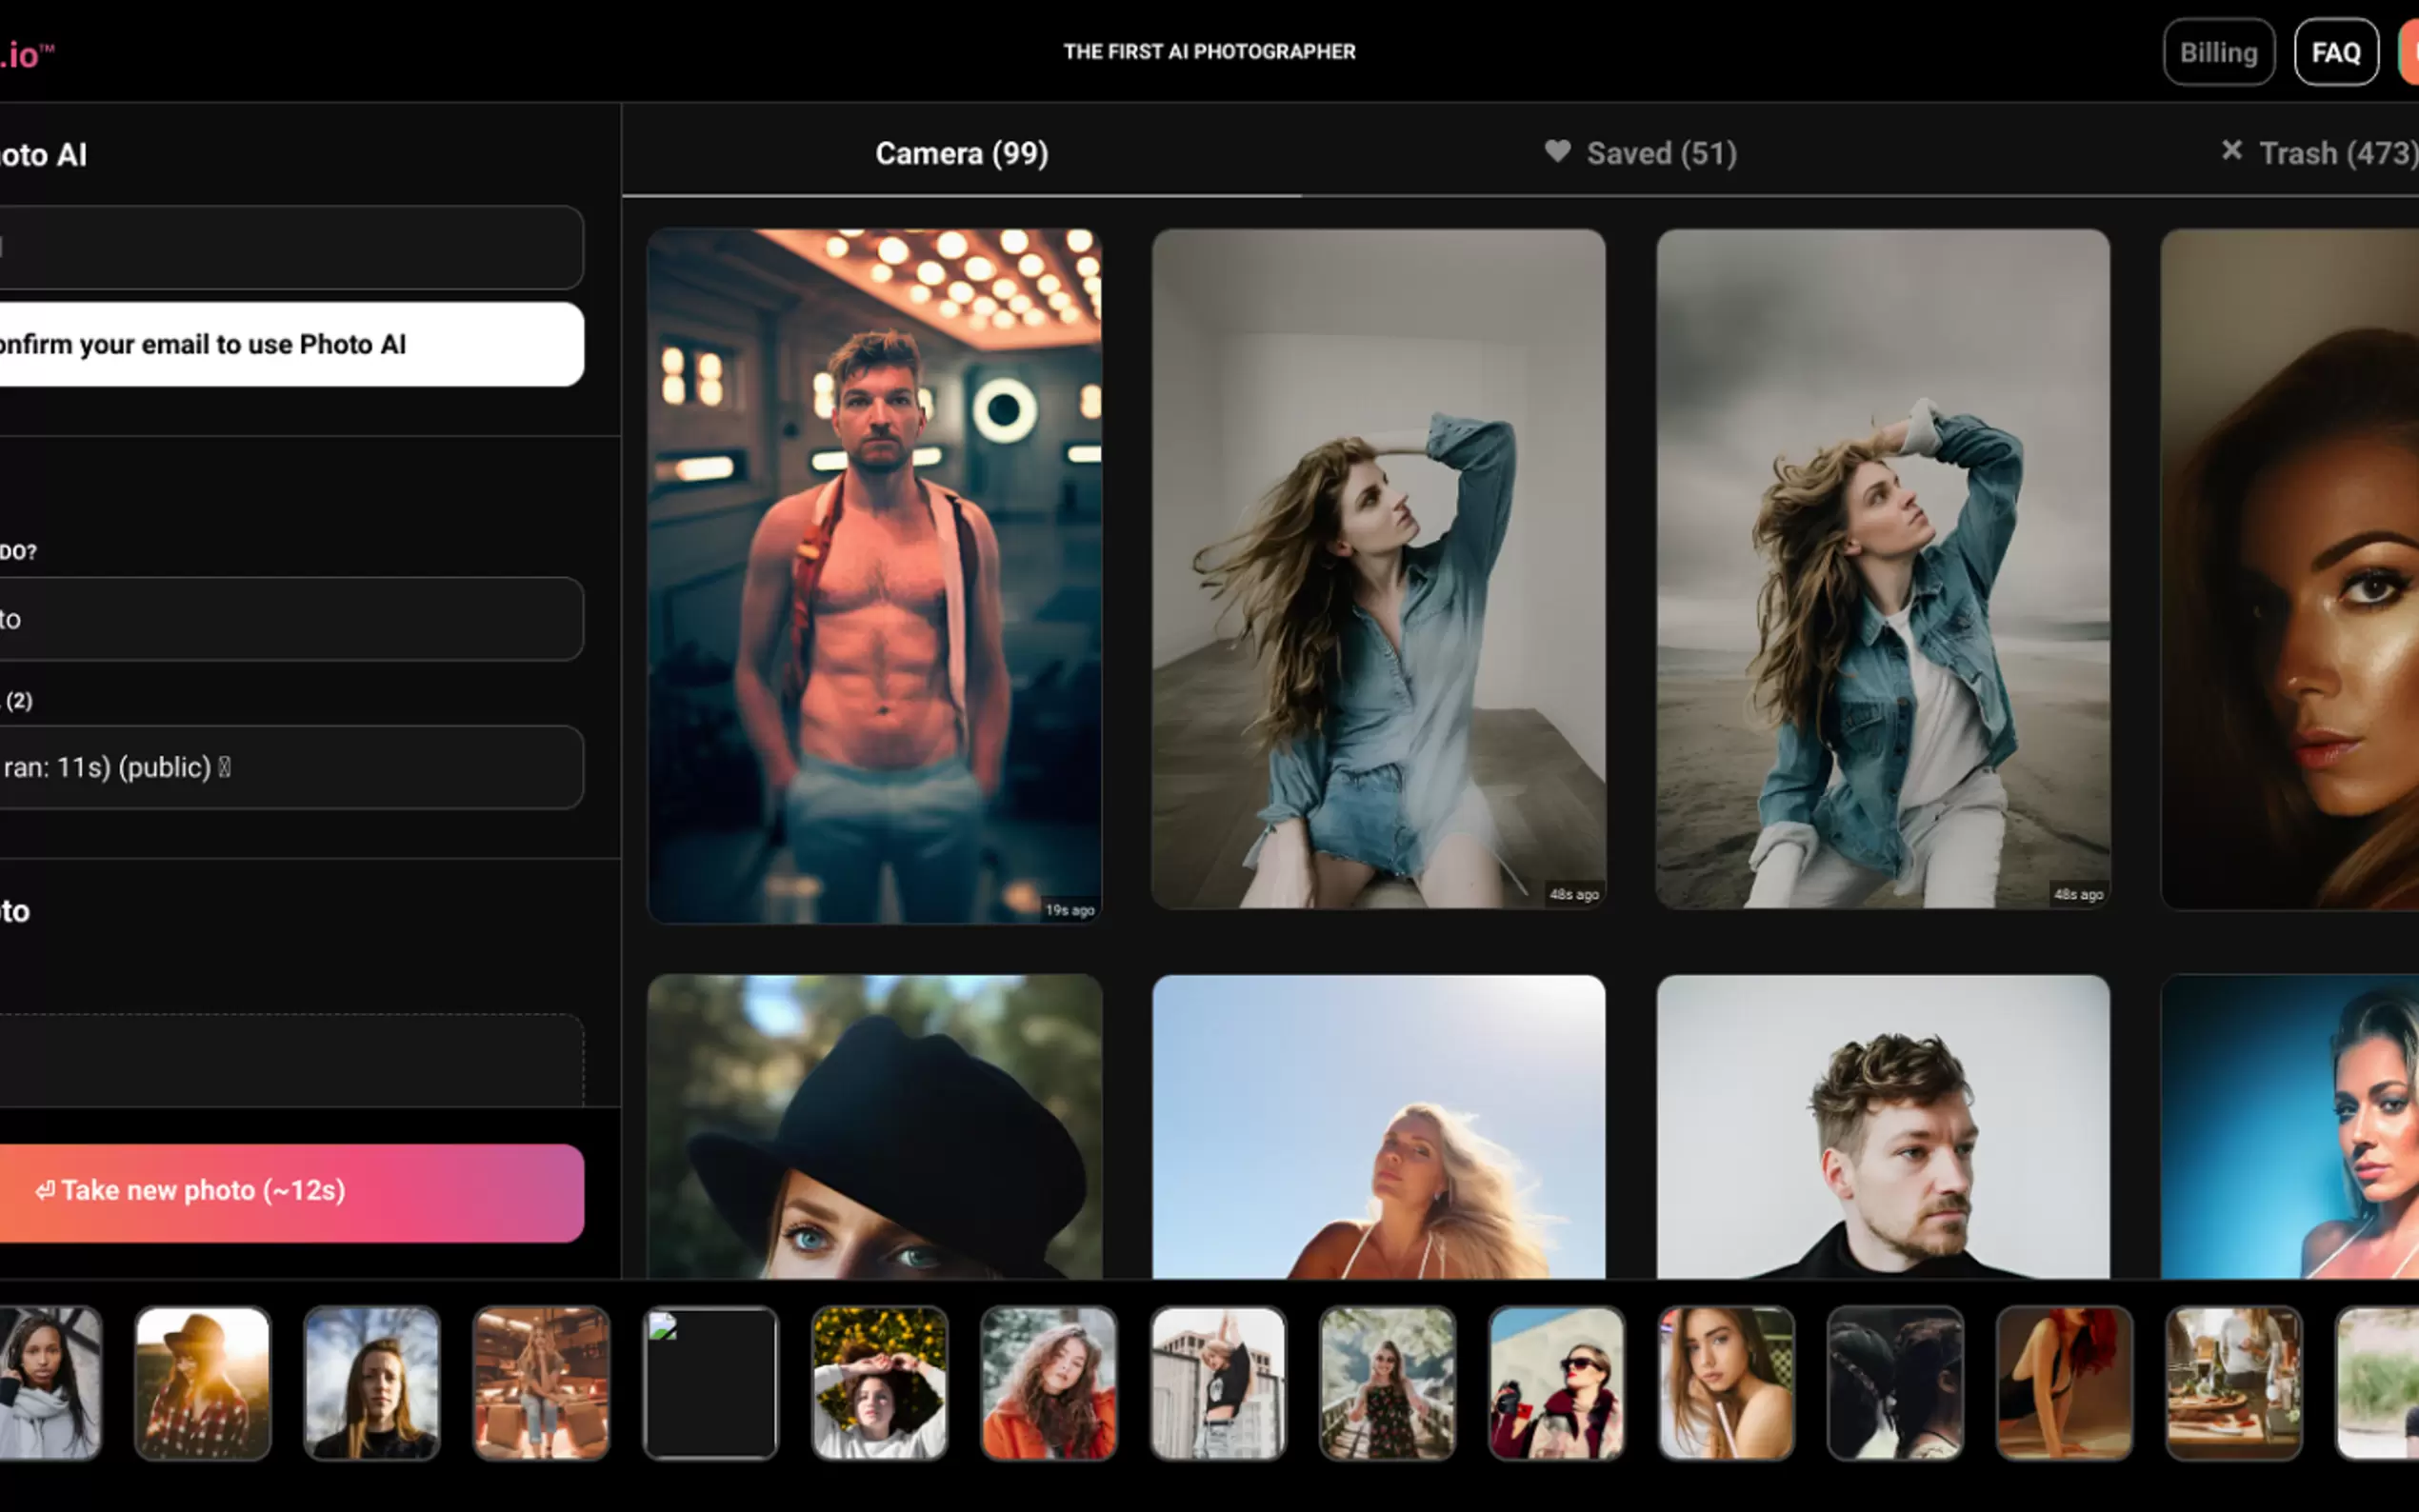Switch to the Saved (51) tab
This screenshot has width=2419, height=1512.
point(1660,153)
